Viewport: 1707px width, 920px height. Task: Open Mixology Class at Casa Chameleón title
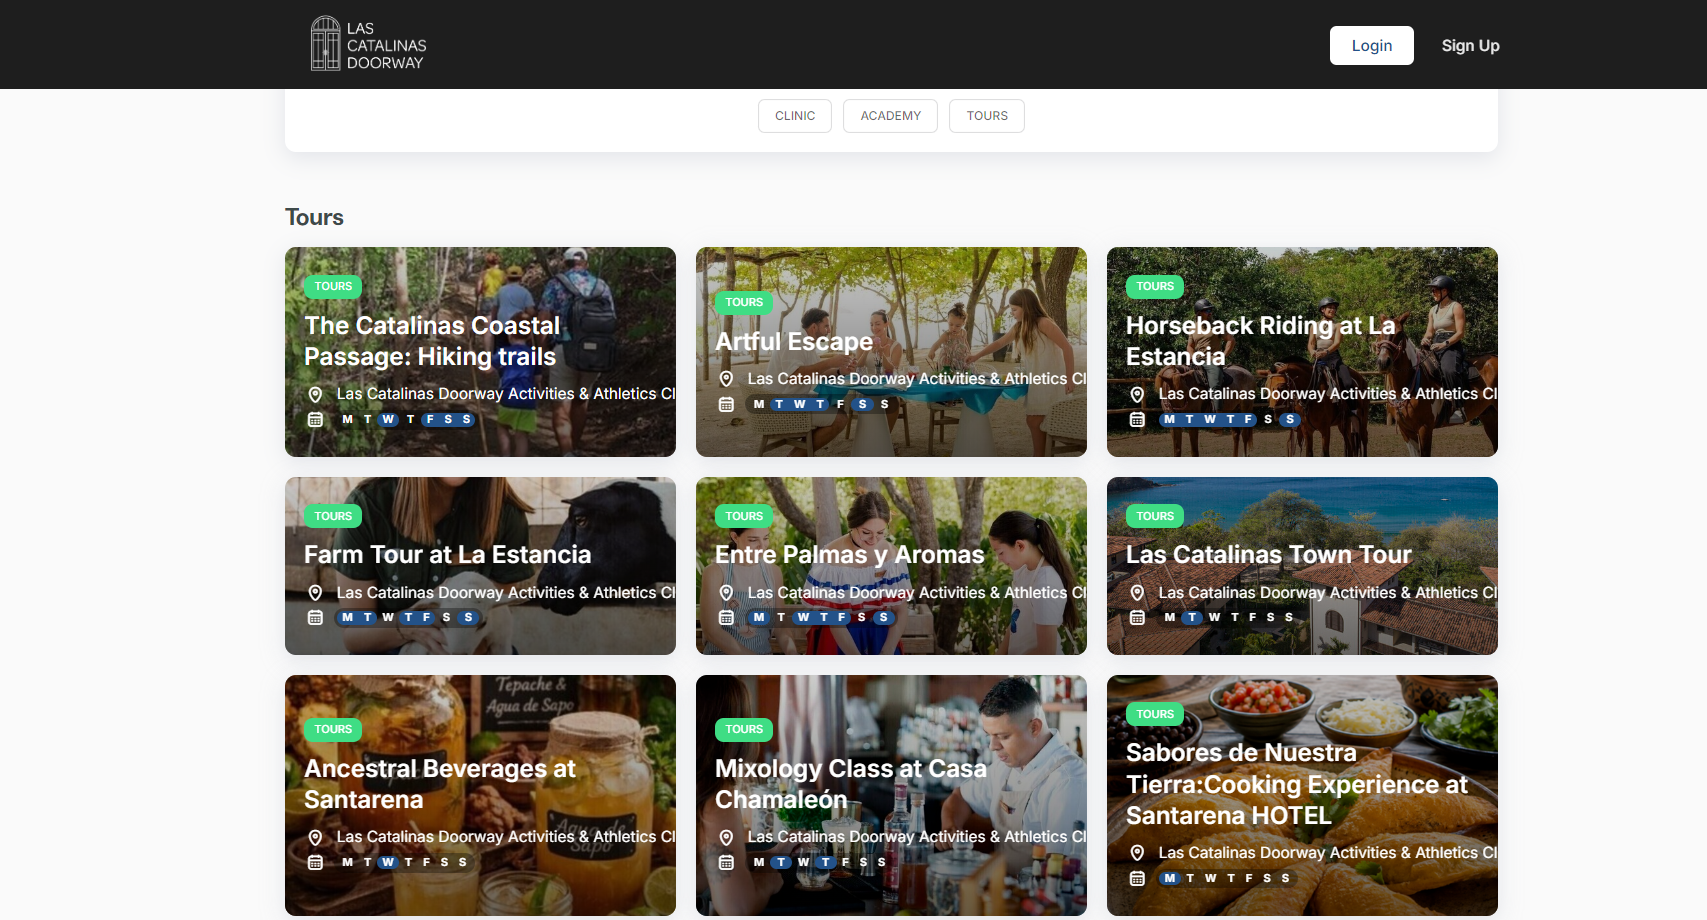851,784
